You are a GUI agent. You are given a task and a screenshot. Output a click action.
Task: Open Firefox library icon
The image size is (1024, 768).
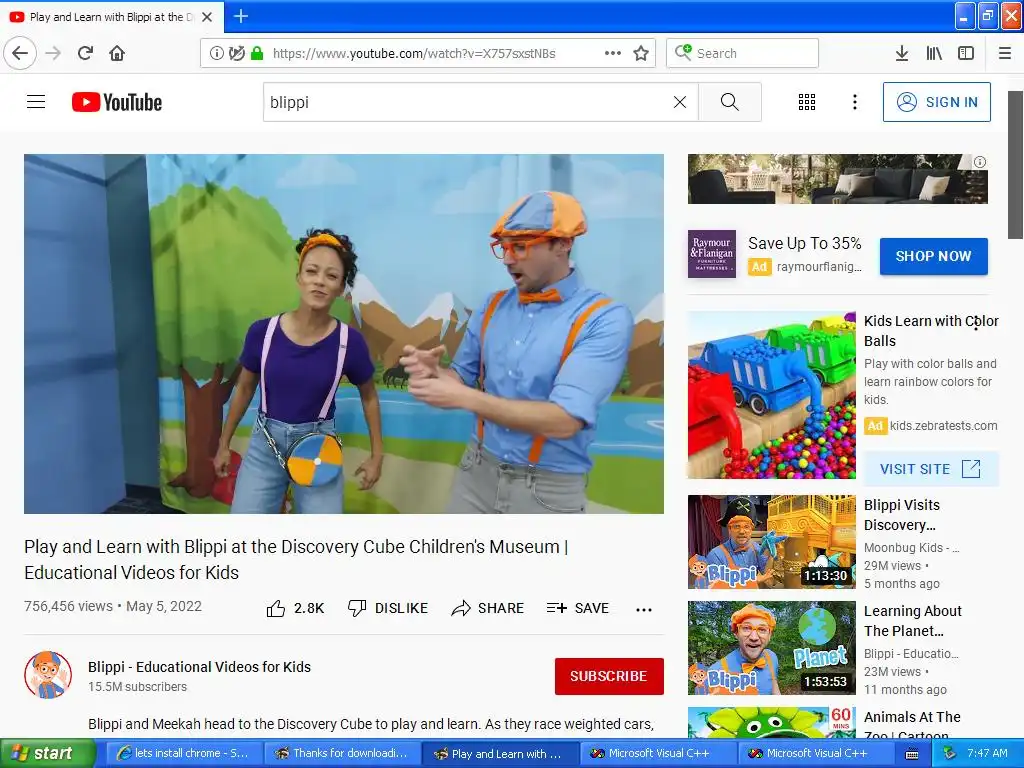point(934,53)
